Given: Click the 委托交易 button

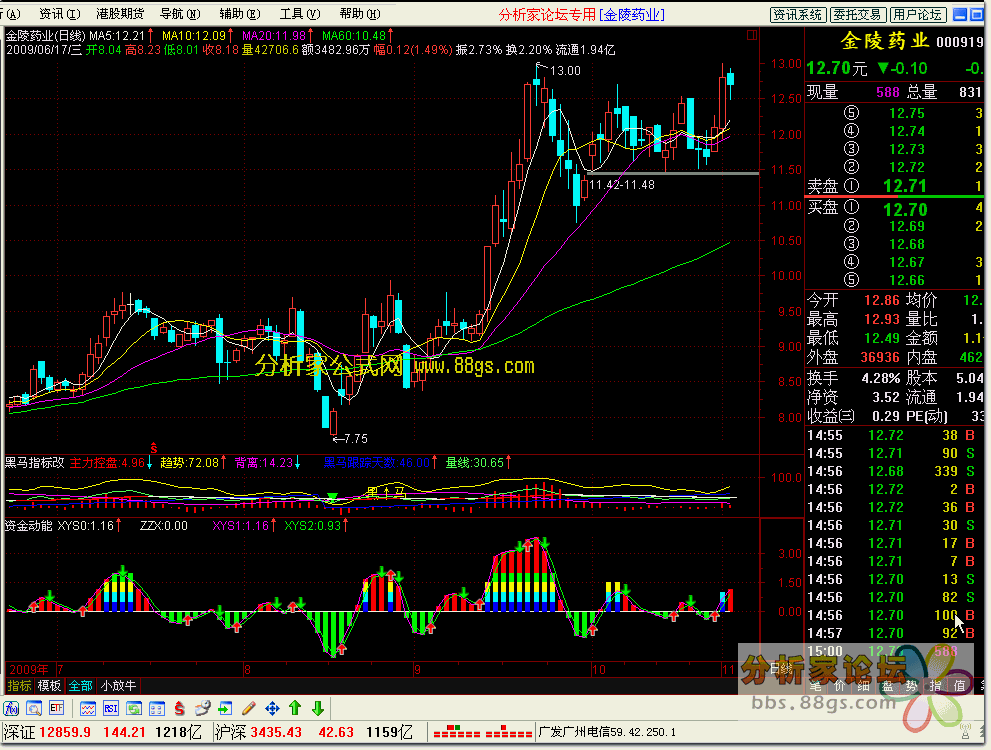Looking at the screenshot, I should tap(856, 15).
